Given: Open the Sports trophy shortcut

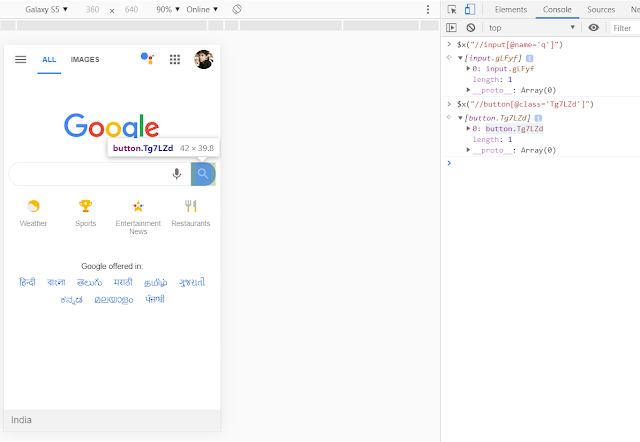Looking at the screenshot, I should pyautogui.click(x=85, y=213).
